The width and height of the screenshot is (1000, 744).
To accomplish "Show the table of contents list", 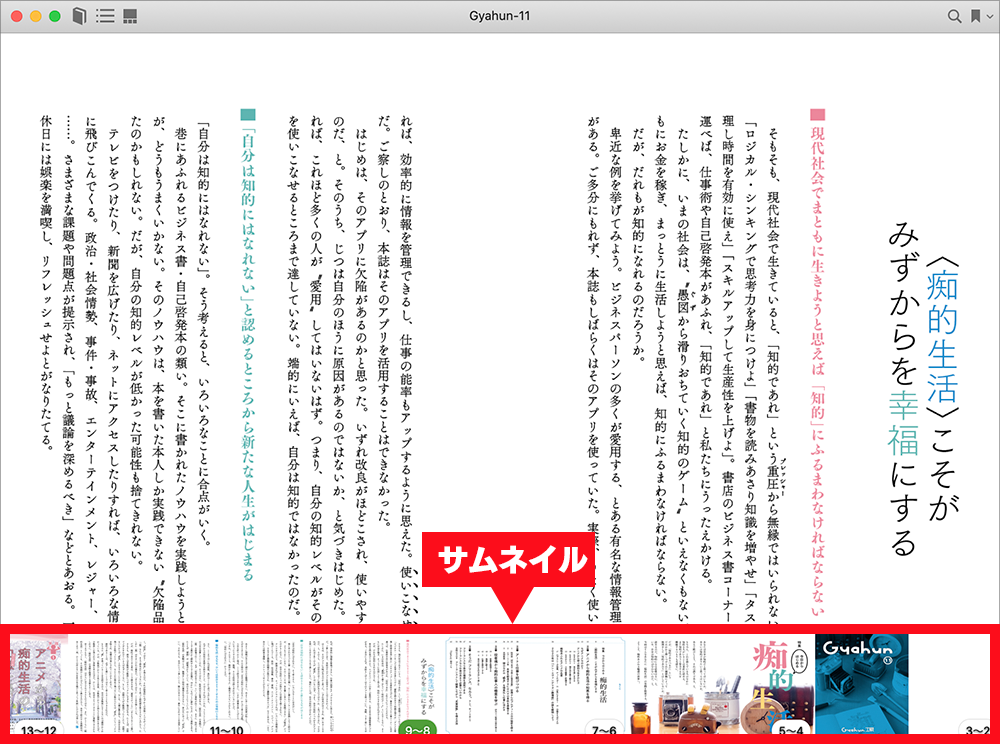I will [x=105, y=16].
